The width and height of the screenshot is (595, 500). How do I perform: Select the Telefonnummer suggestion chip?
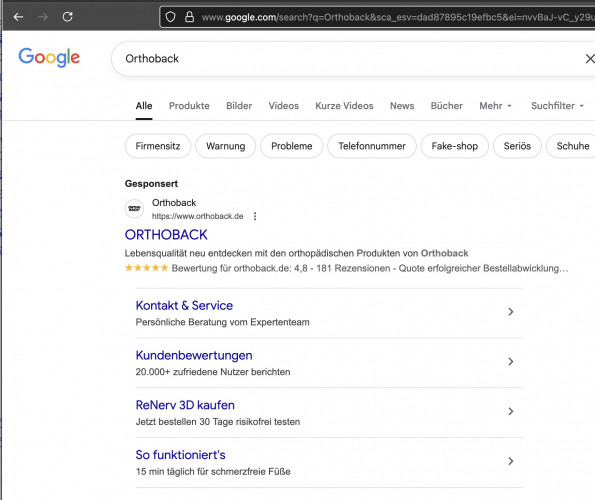[x=372, y=146]
